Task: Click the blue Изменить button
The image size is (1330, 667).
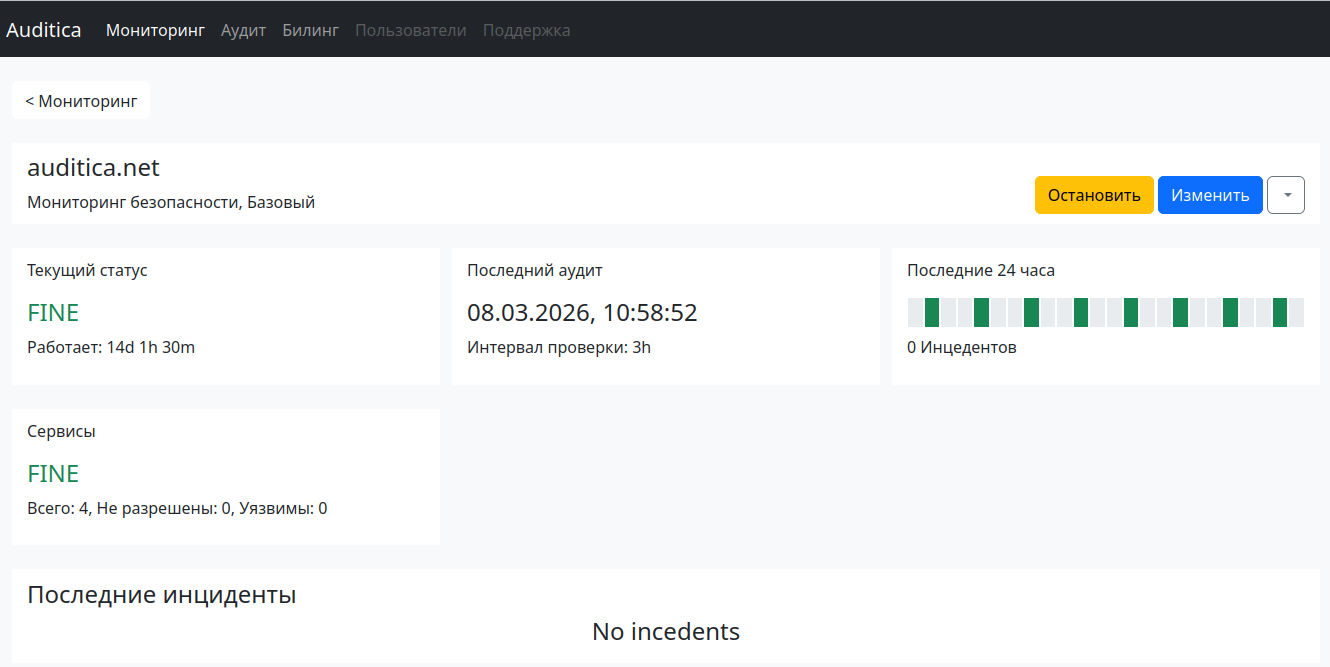Action: click(x=1210, y=195)
